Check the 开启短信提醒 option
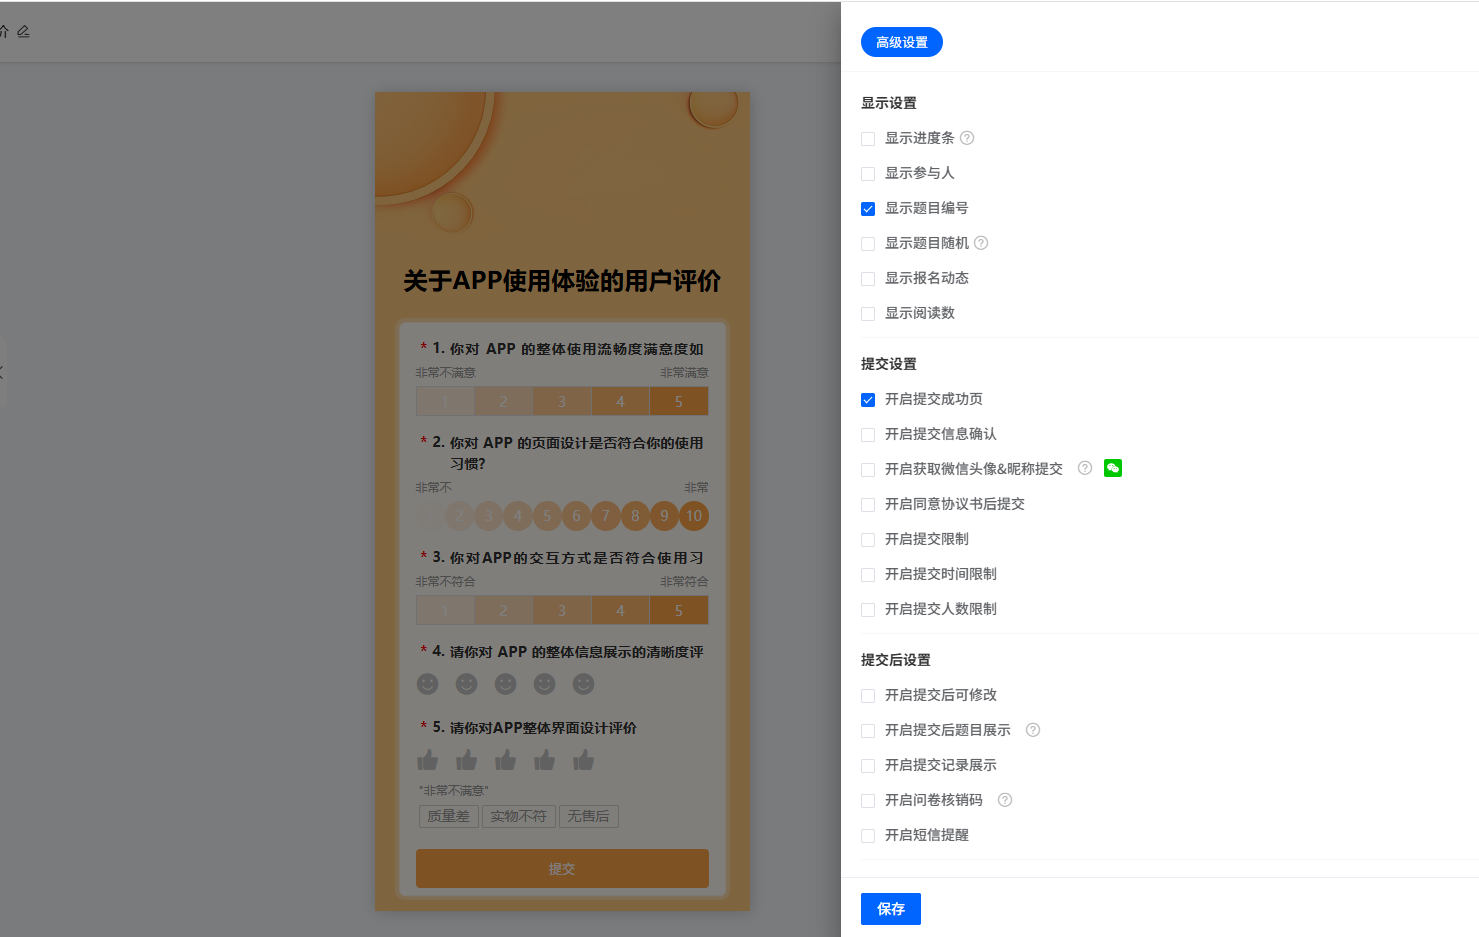The height and width of the screenshot is (937, 1479). pos(868,836)
